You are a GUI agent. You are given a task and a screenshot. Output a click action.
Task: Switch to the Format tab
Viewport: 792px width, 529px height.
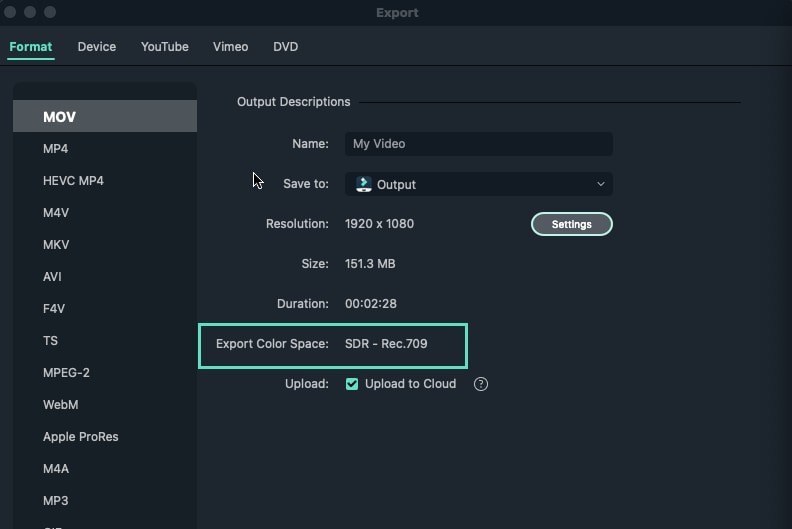coord(31,47)
